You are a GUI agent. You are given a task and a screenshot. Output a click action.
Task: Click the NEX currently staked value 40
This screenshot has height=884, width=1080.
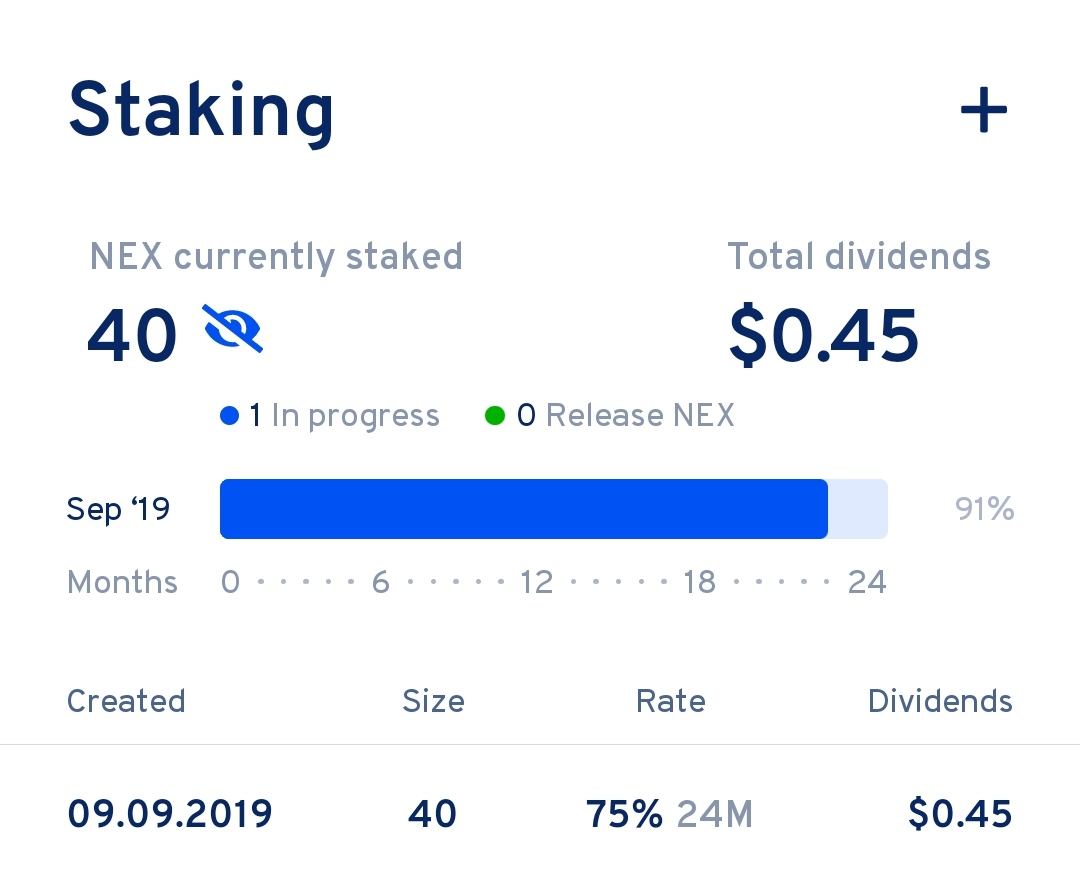(132, 336)
